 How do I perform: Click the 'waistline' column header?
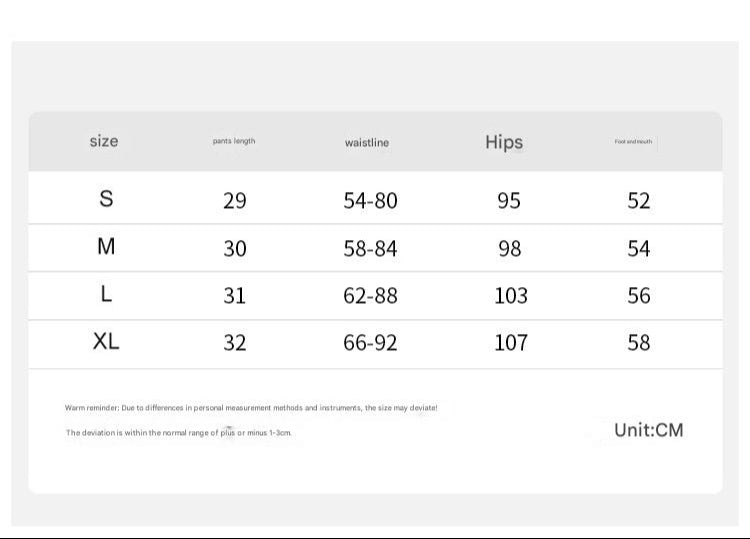pyautogui.click(x=367, y=143)
